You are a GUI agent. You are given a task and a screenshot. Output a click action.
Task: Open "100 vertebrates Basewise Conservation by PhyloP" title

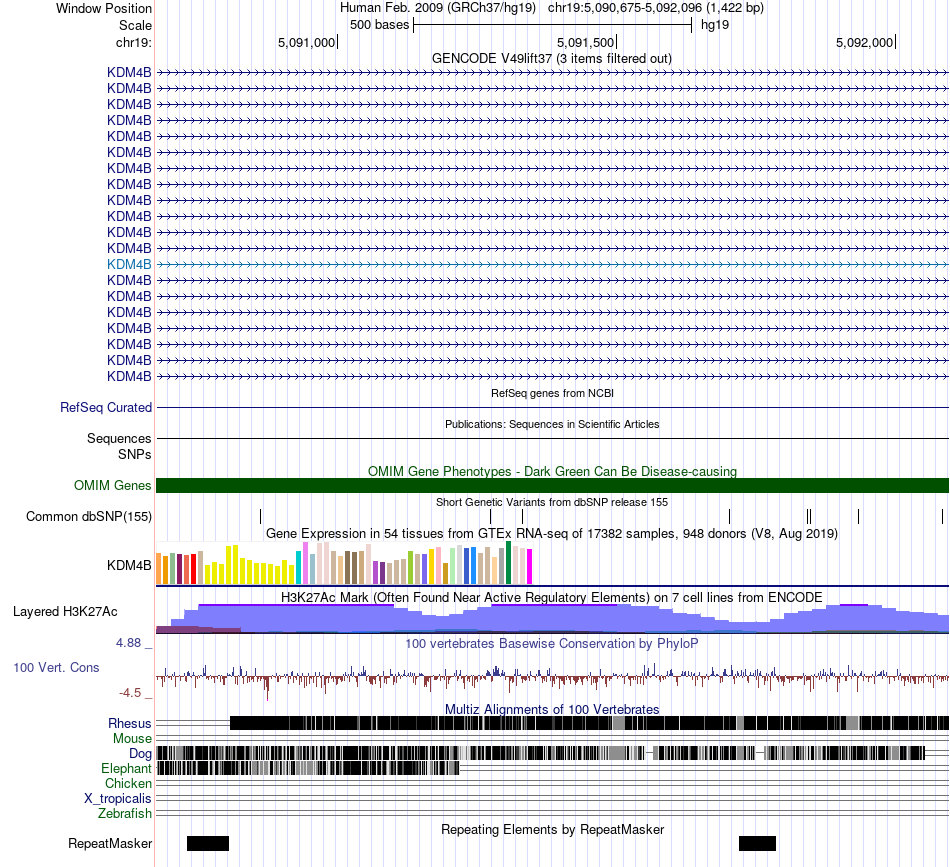551,643
